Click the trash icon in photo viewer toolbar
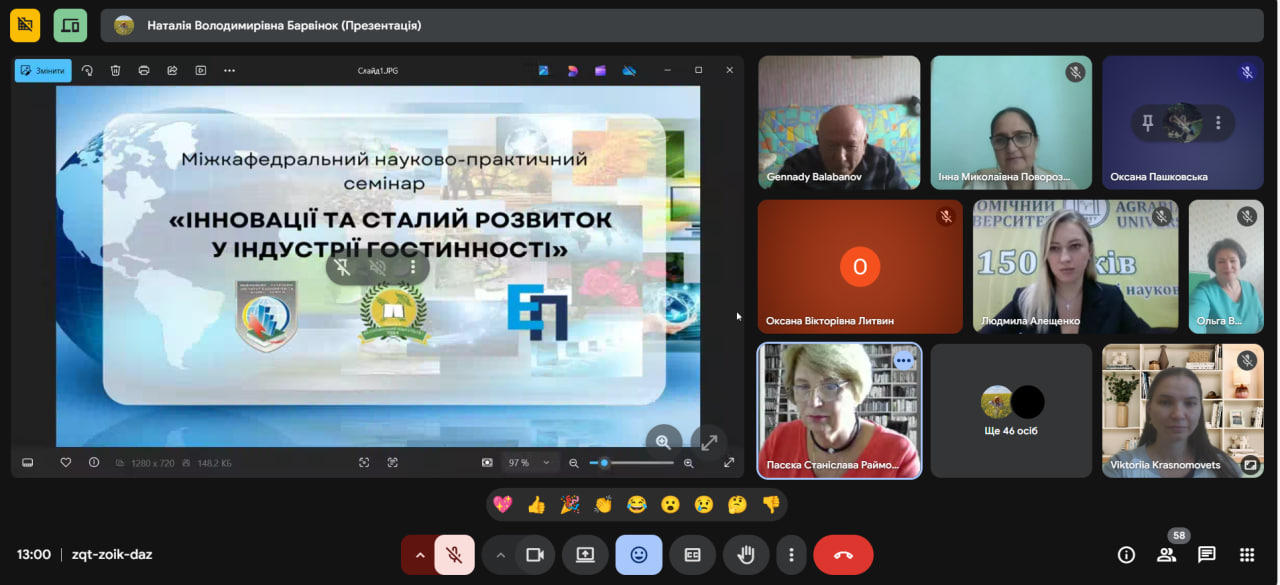1280x585 pixels. click(116, 71)
